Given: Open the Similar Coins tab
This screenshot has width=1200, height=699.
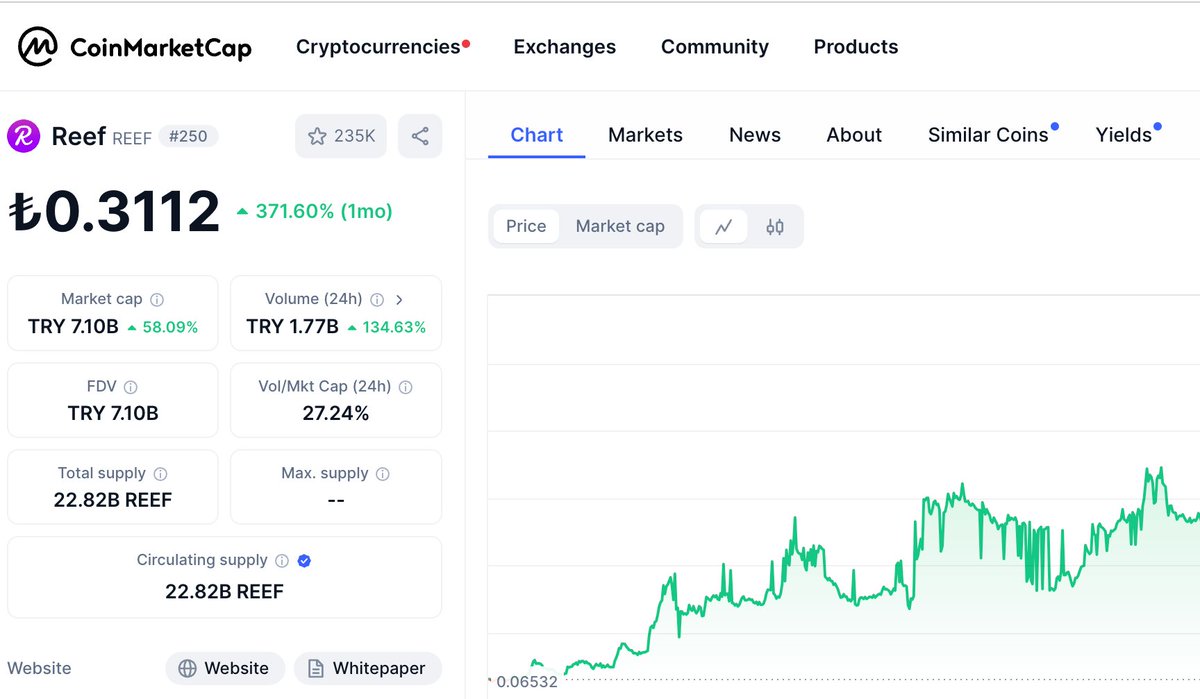Looking at the screenshot, I should coord(988,134).
